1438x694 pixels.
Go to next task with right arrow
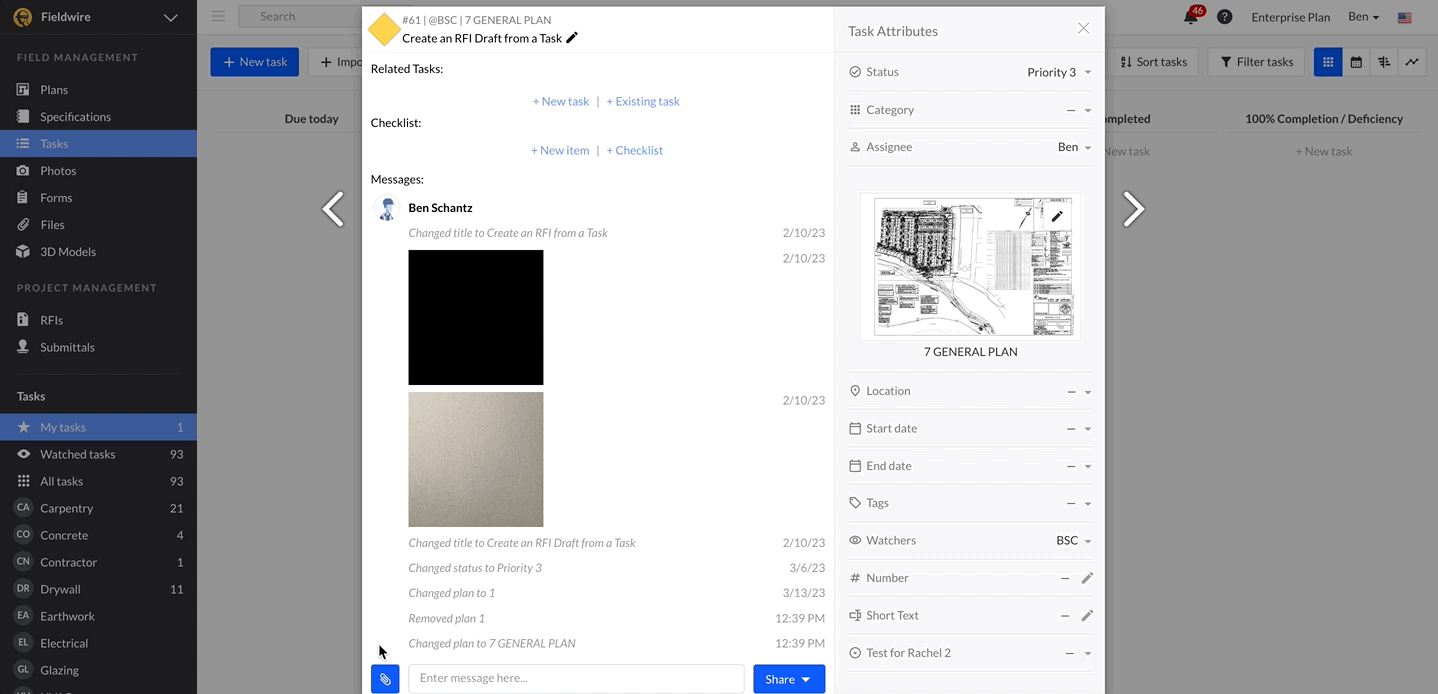(x=1133, y=209)
